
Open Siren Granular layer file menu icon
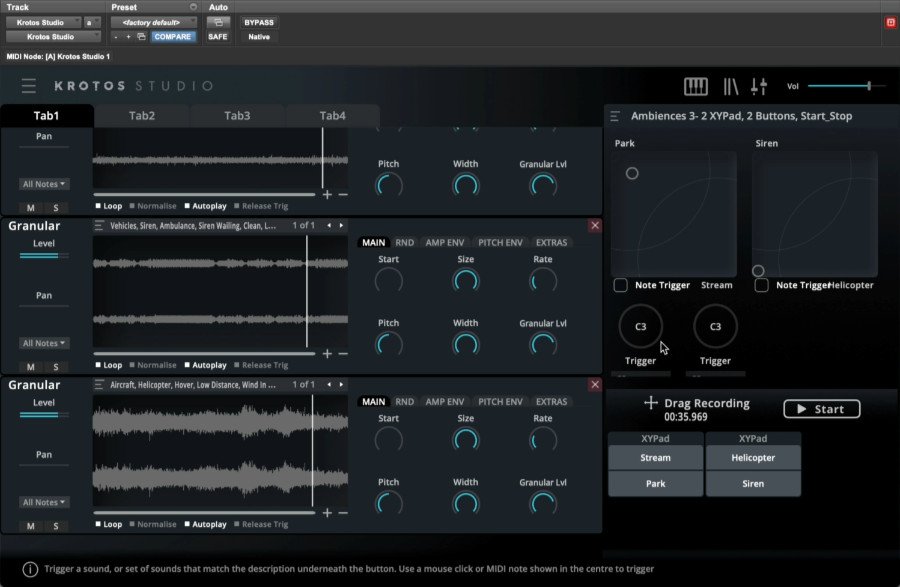[x=99, y=226]
